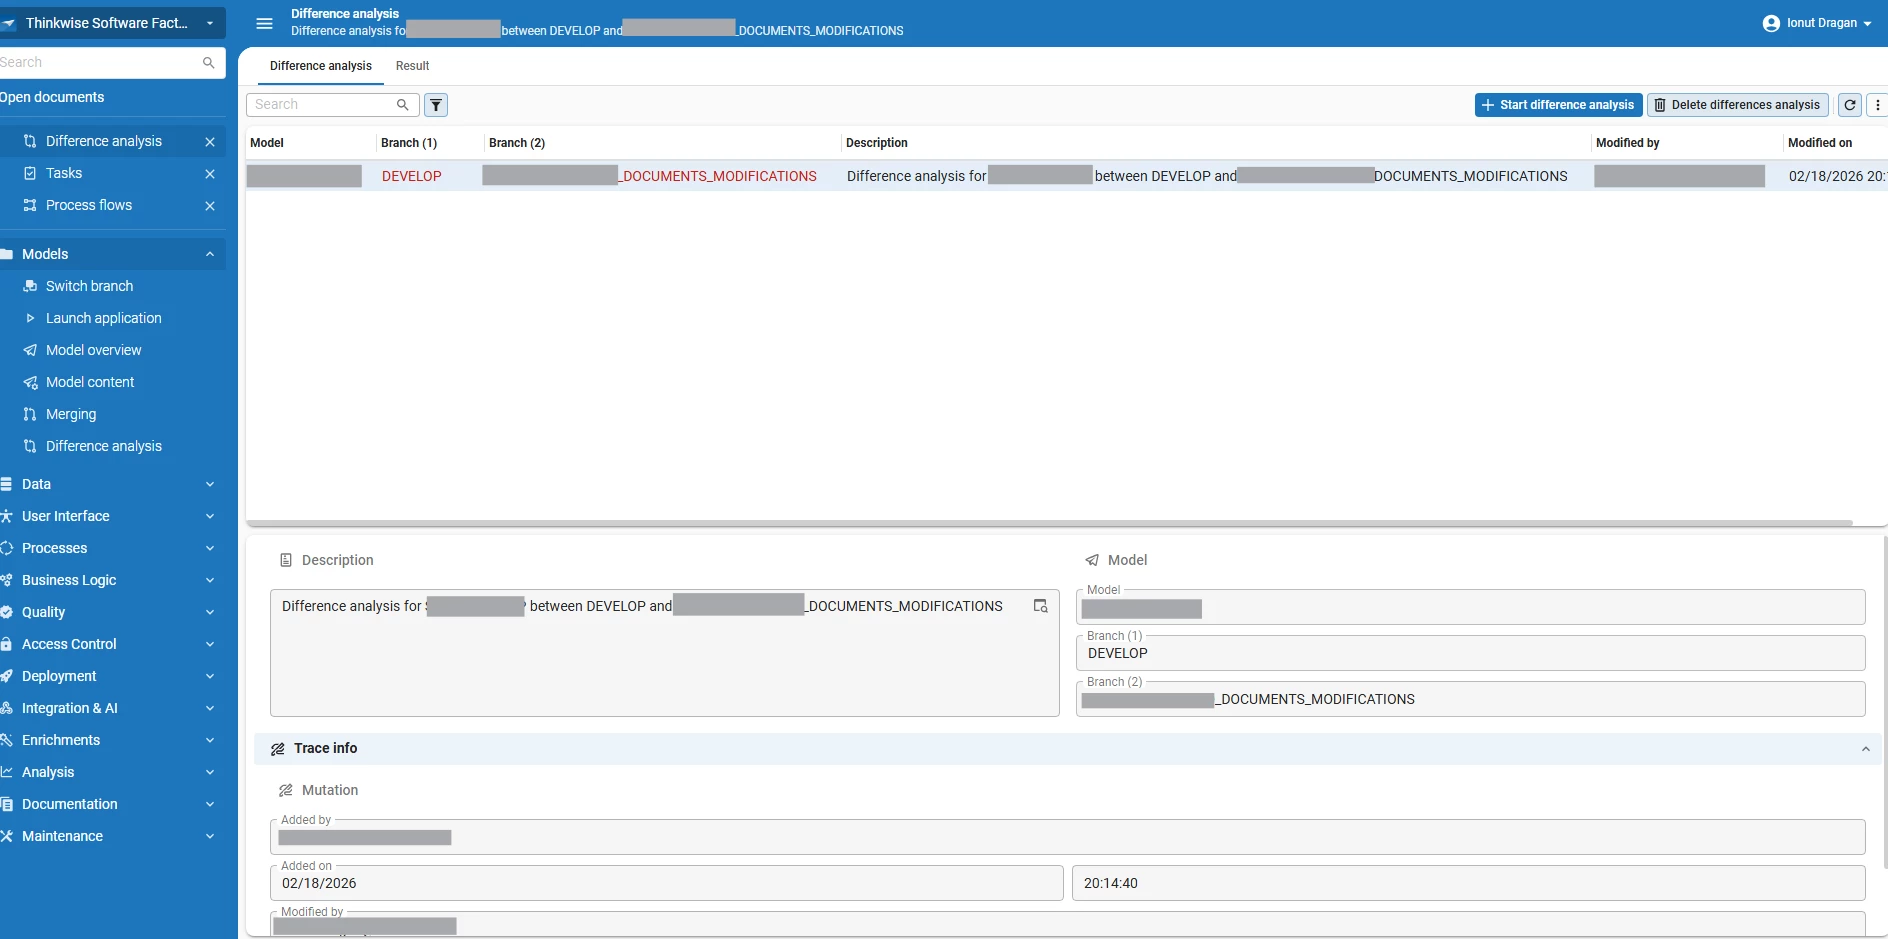Click the Launch application play icon

pos(30,318)
